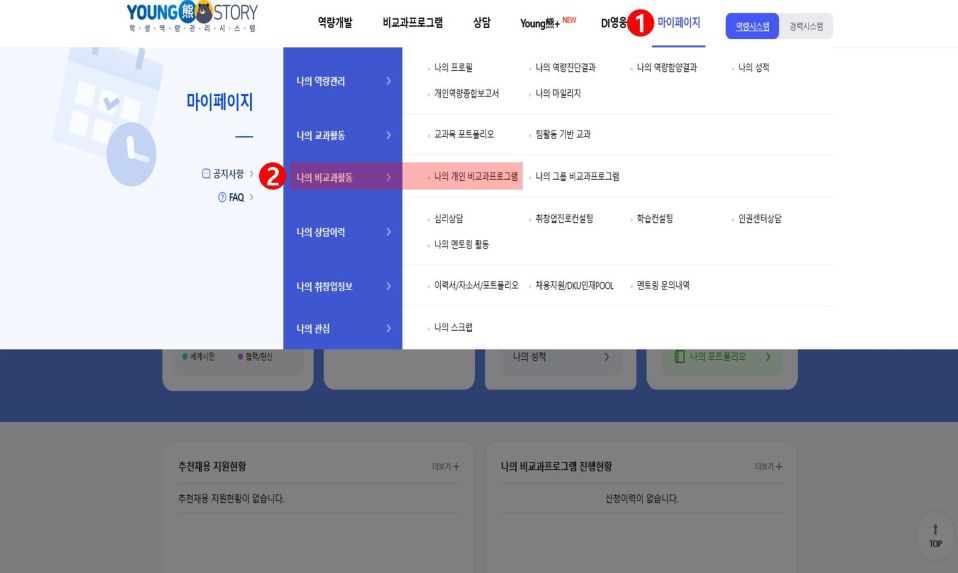Open 나의 그룹 비교과프로그램

coord(577,177)
